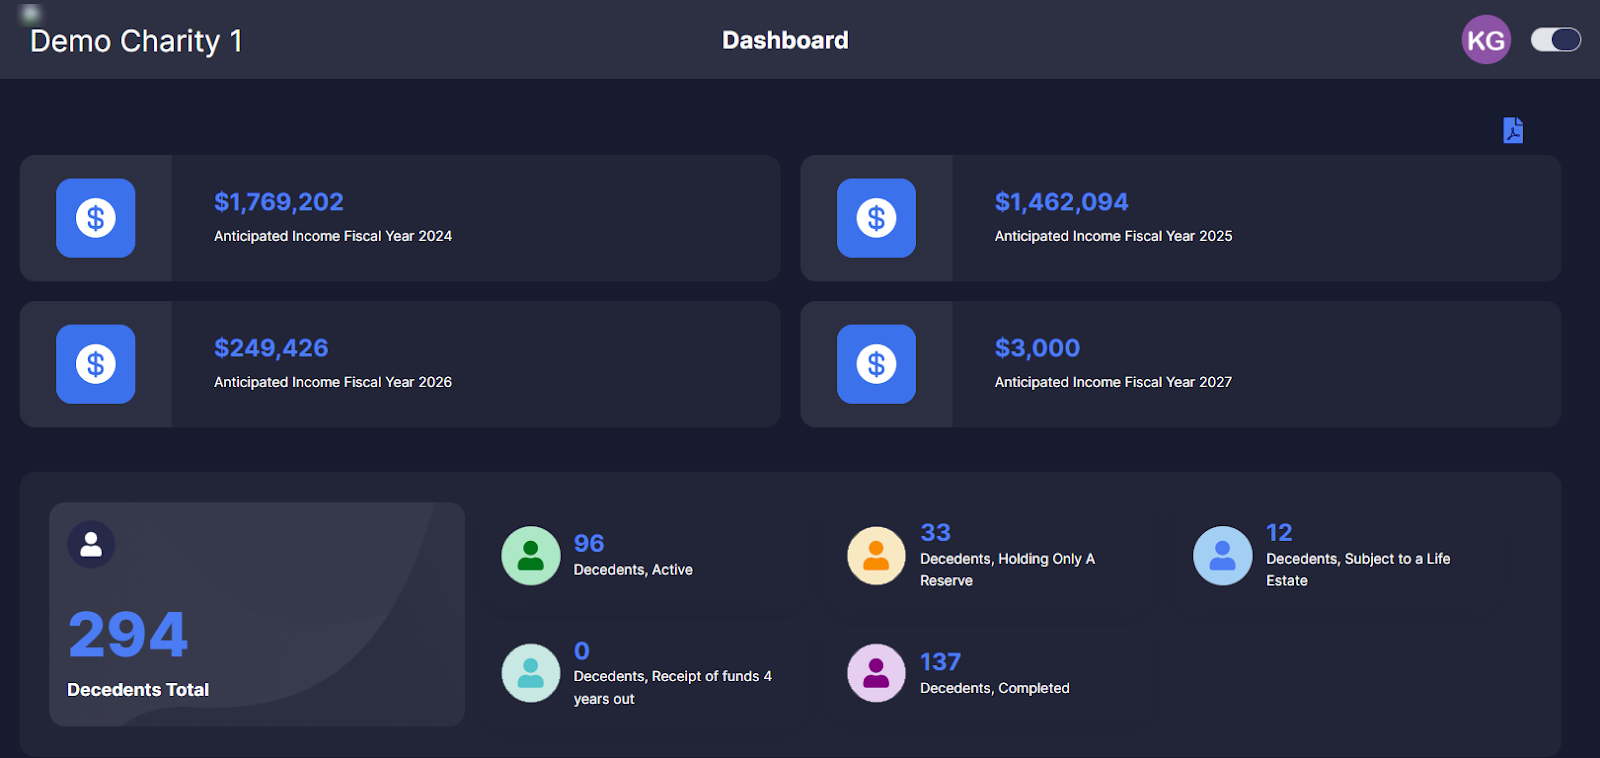1600x758 pixels.
Task: Click dollar icon for Fiscal Year 2024
Action: [96, 218]
